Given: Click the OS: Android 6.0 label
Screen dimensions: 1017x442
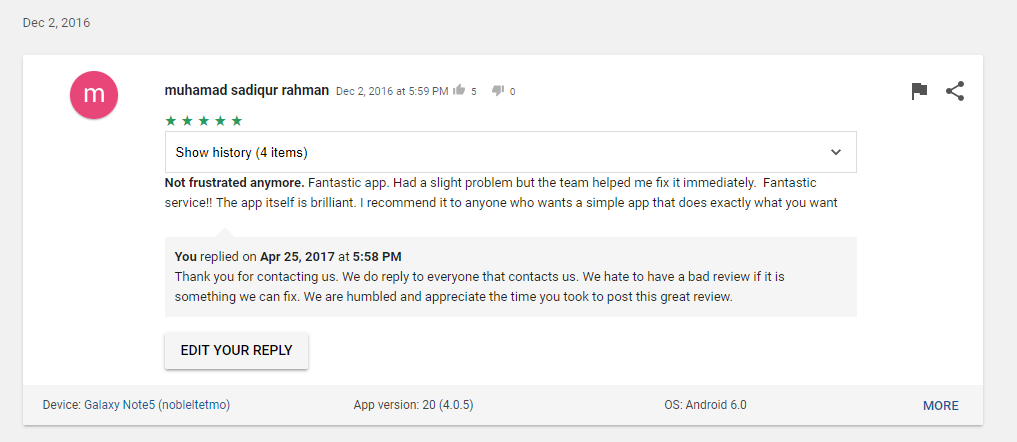Looking at the screenshot, I should (x=705, y=405).
